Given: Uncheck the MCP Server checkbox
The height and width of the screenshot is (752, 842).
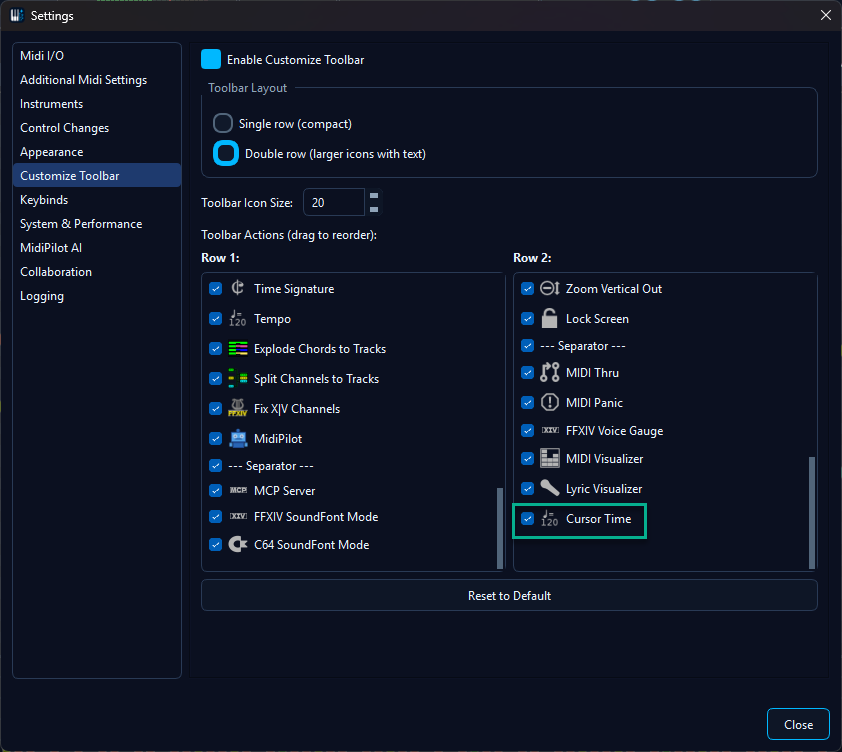Looking at the screenshot, I should click(215, 490).
